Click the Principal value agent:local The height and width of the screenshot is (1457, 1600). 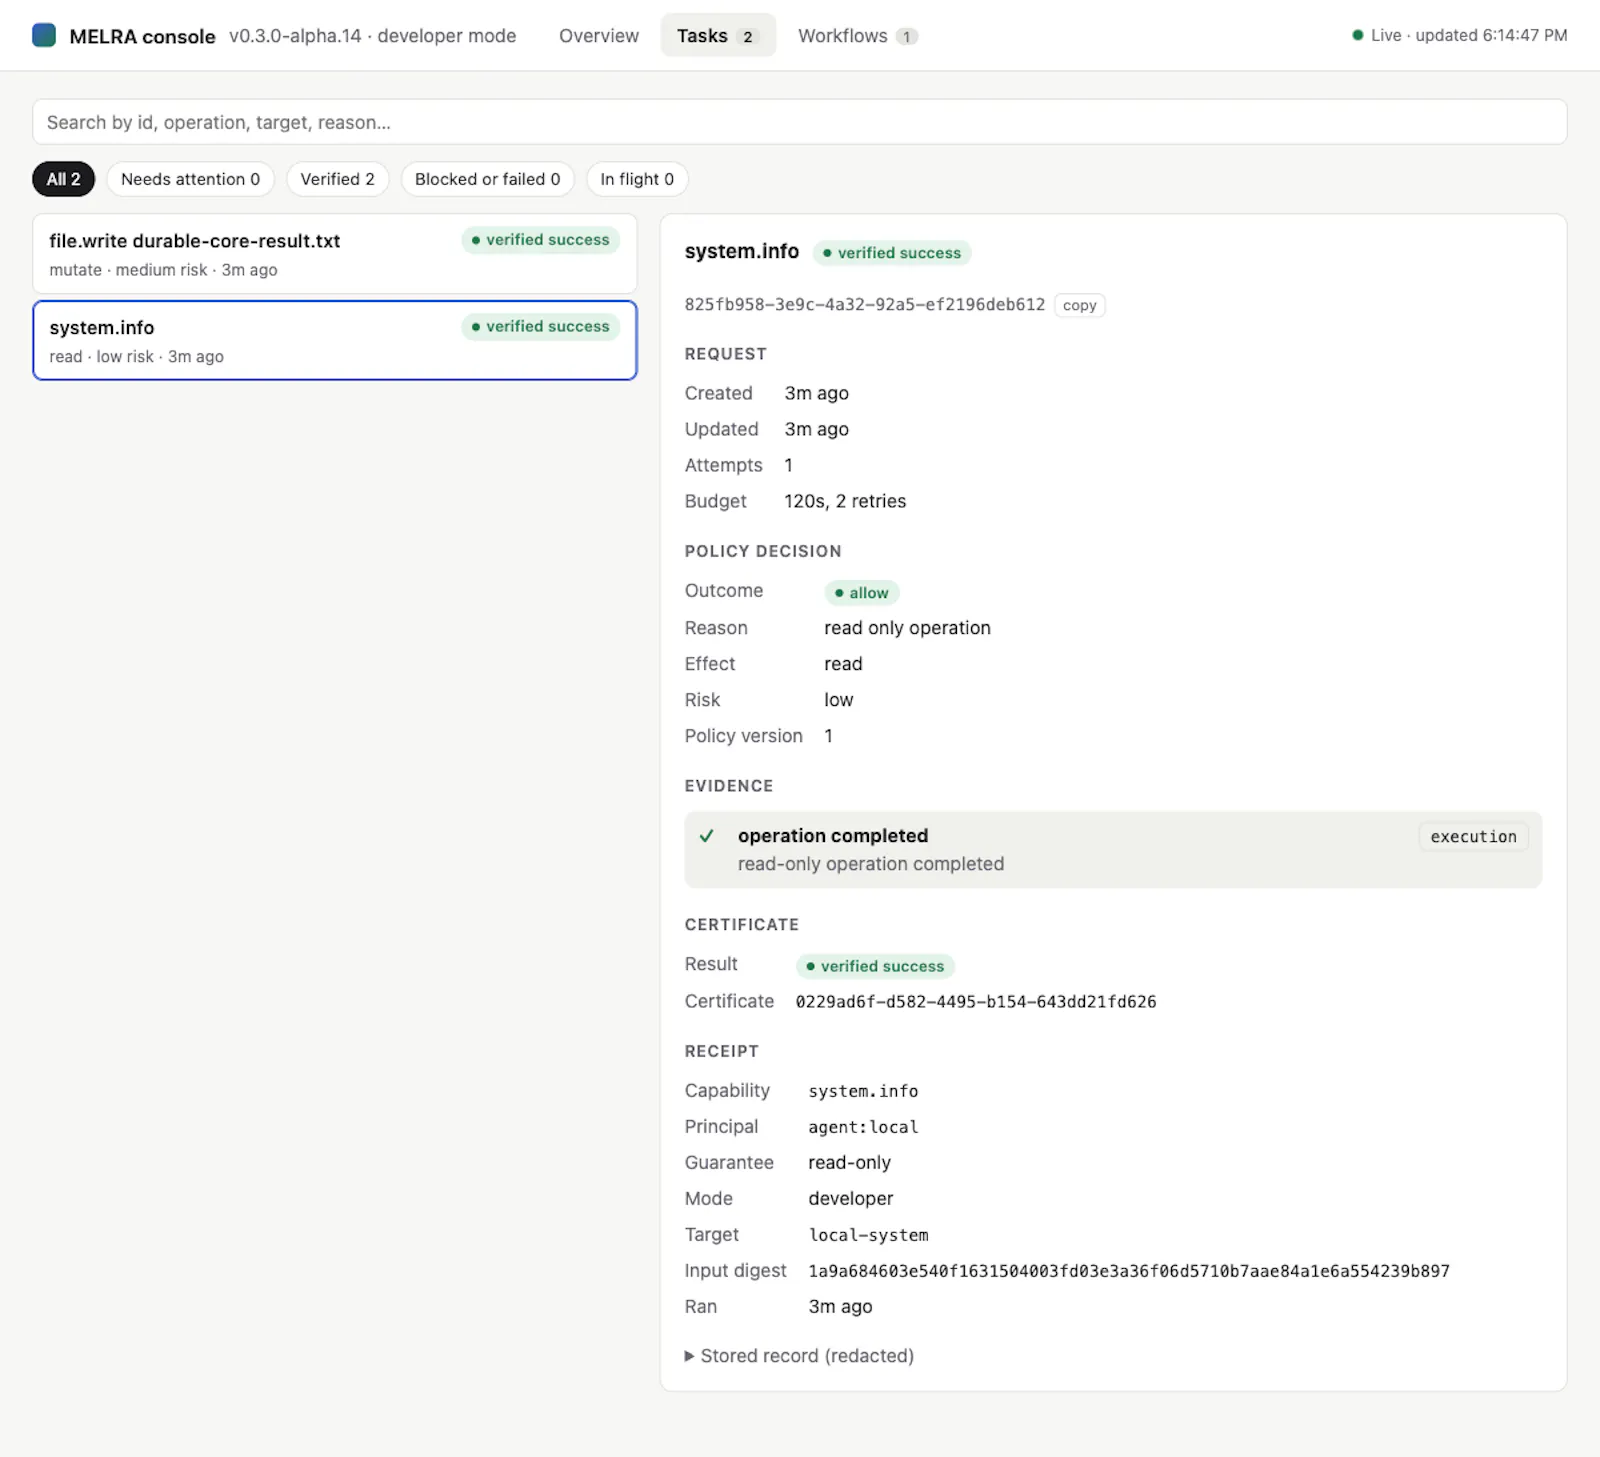(863, 1127)
